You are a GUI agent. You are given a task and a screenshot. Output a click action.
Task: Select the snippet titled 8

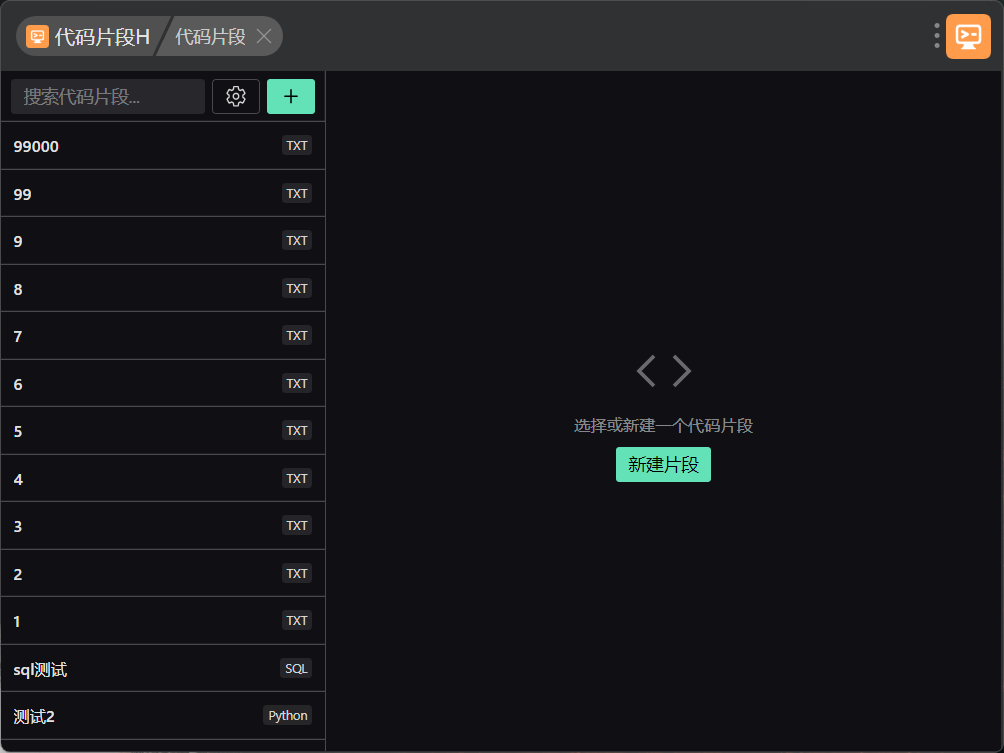coord(163,288)
